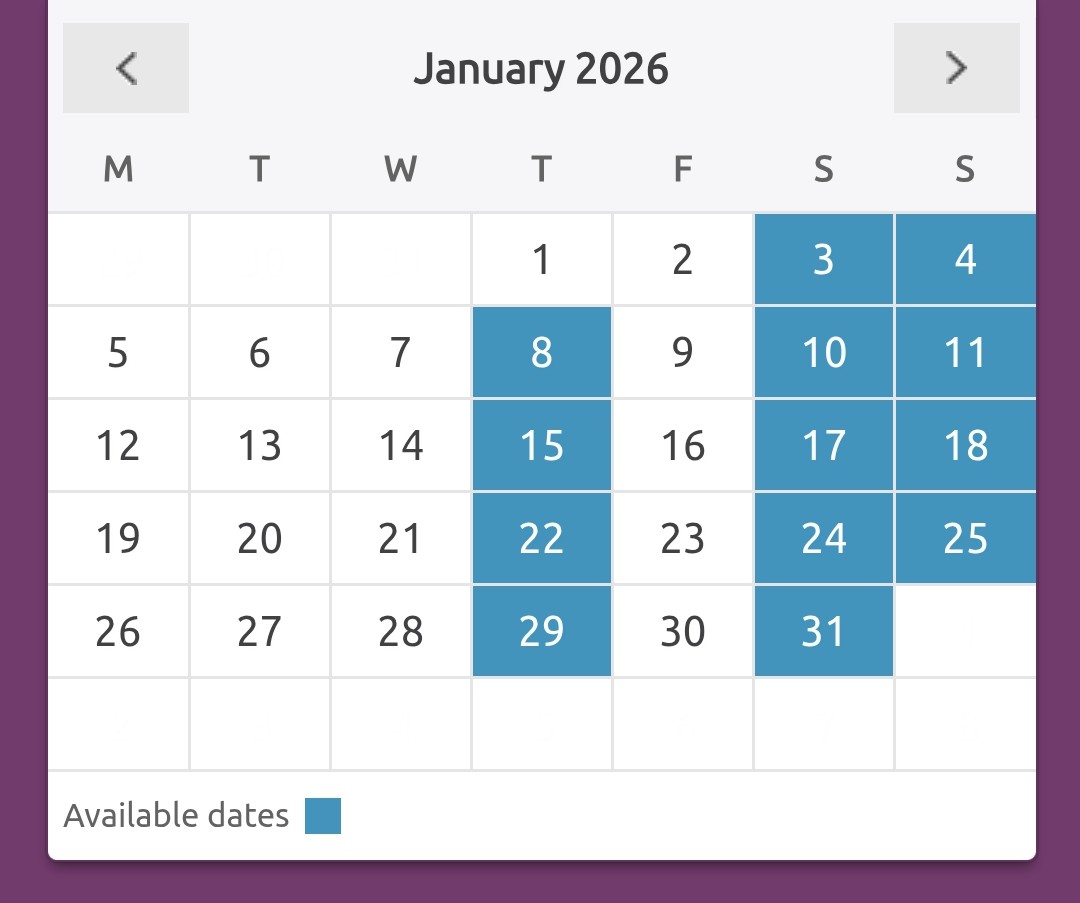
Task: Click unavailable date January 16
Action: (x=683, y=446)
